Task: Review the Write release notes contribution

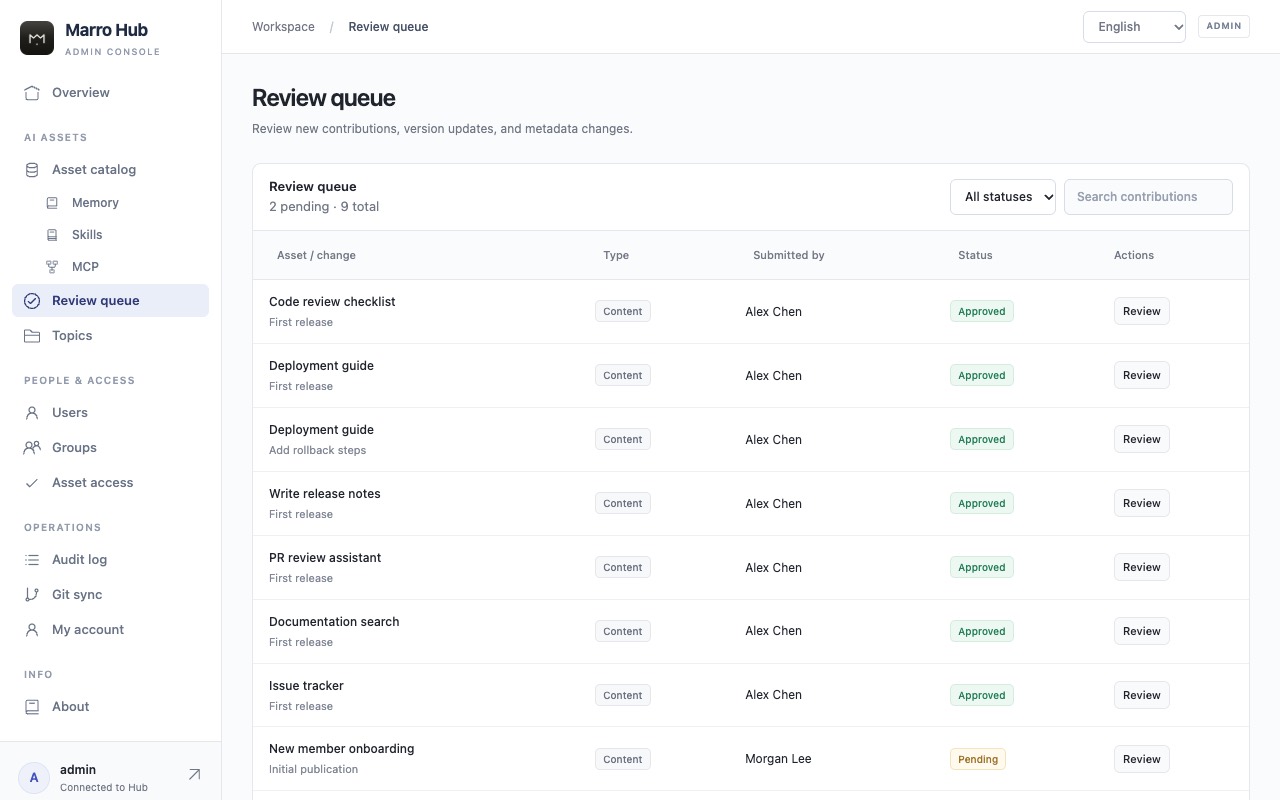Action: tap(1141, 503)
